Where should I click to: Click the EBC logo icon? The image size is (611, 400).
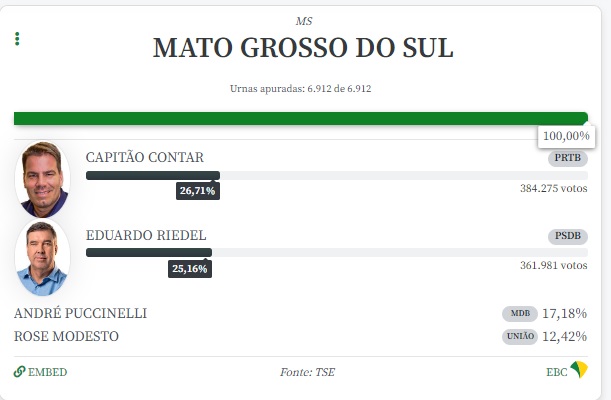579,371
